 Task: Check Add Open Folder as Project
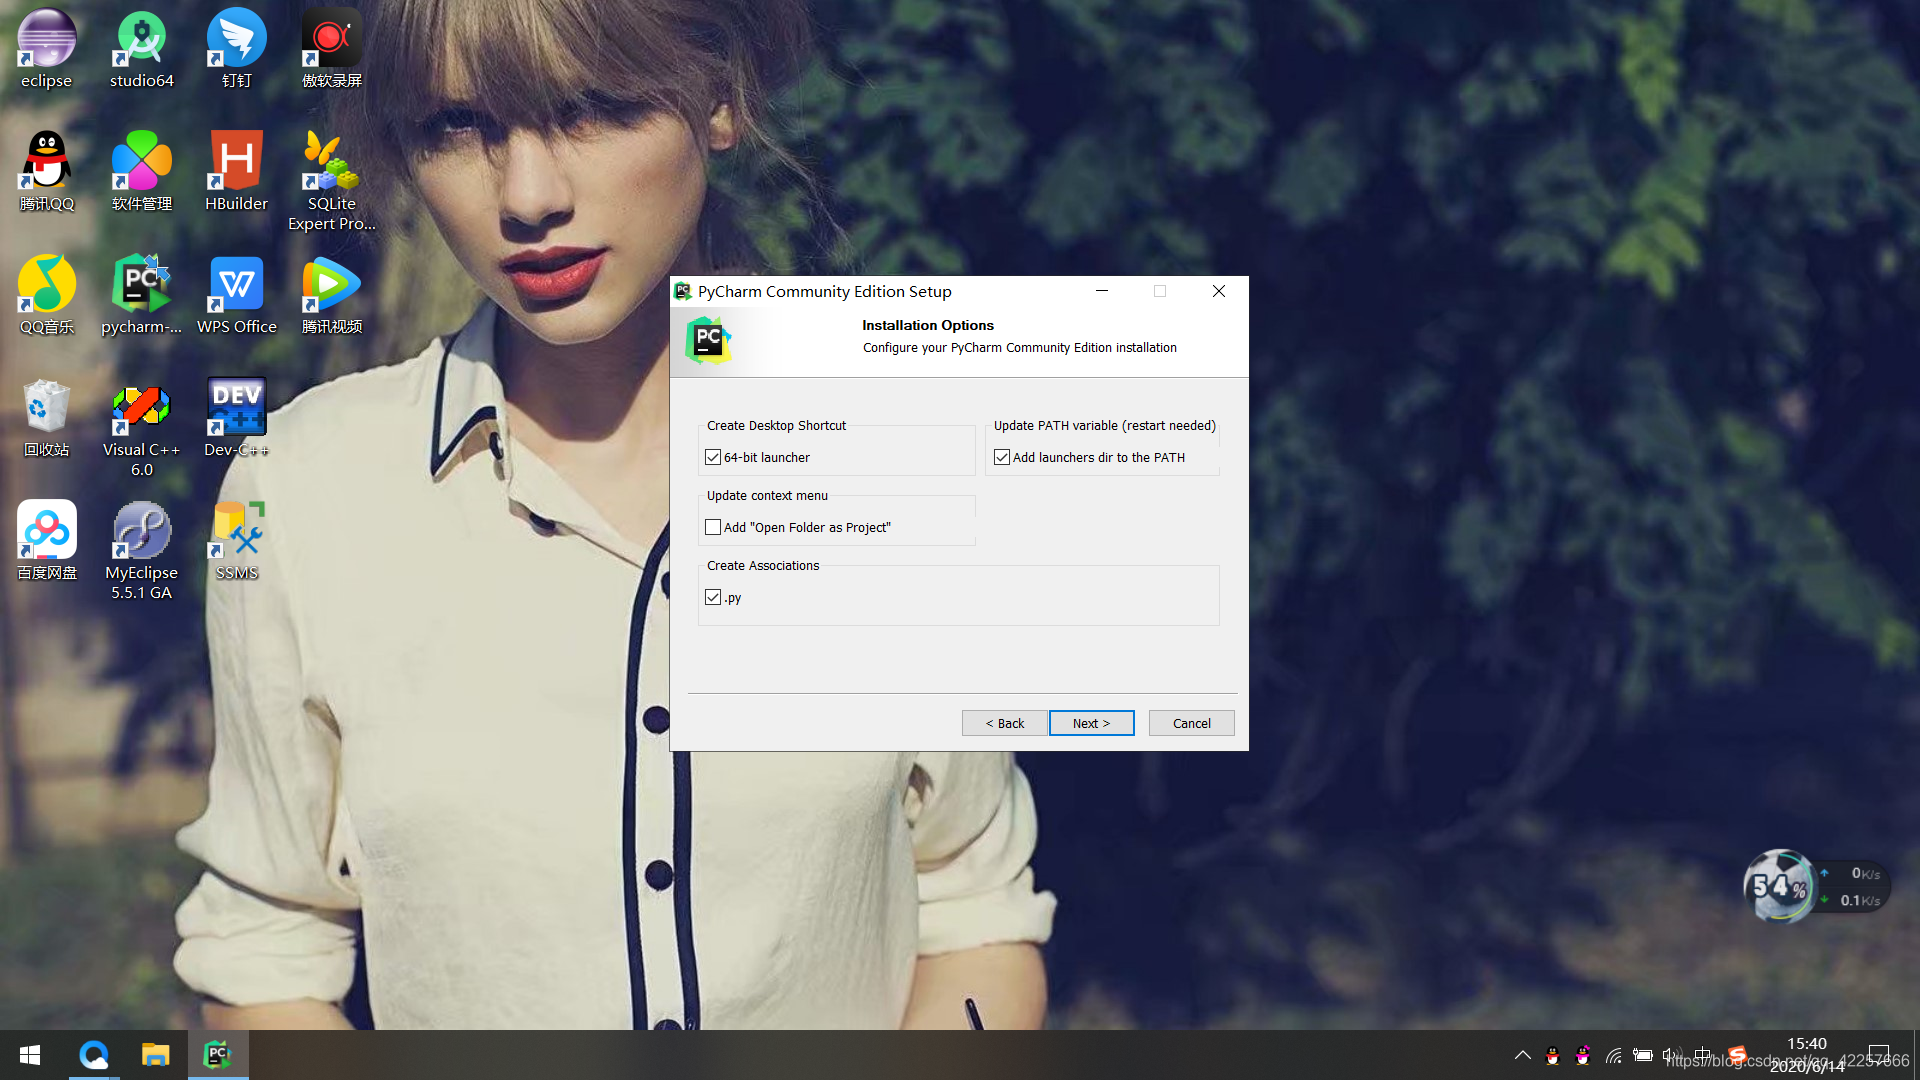click(x=713, y=526)
